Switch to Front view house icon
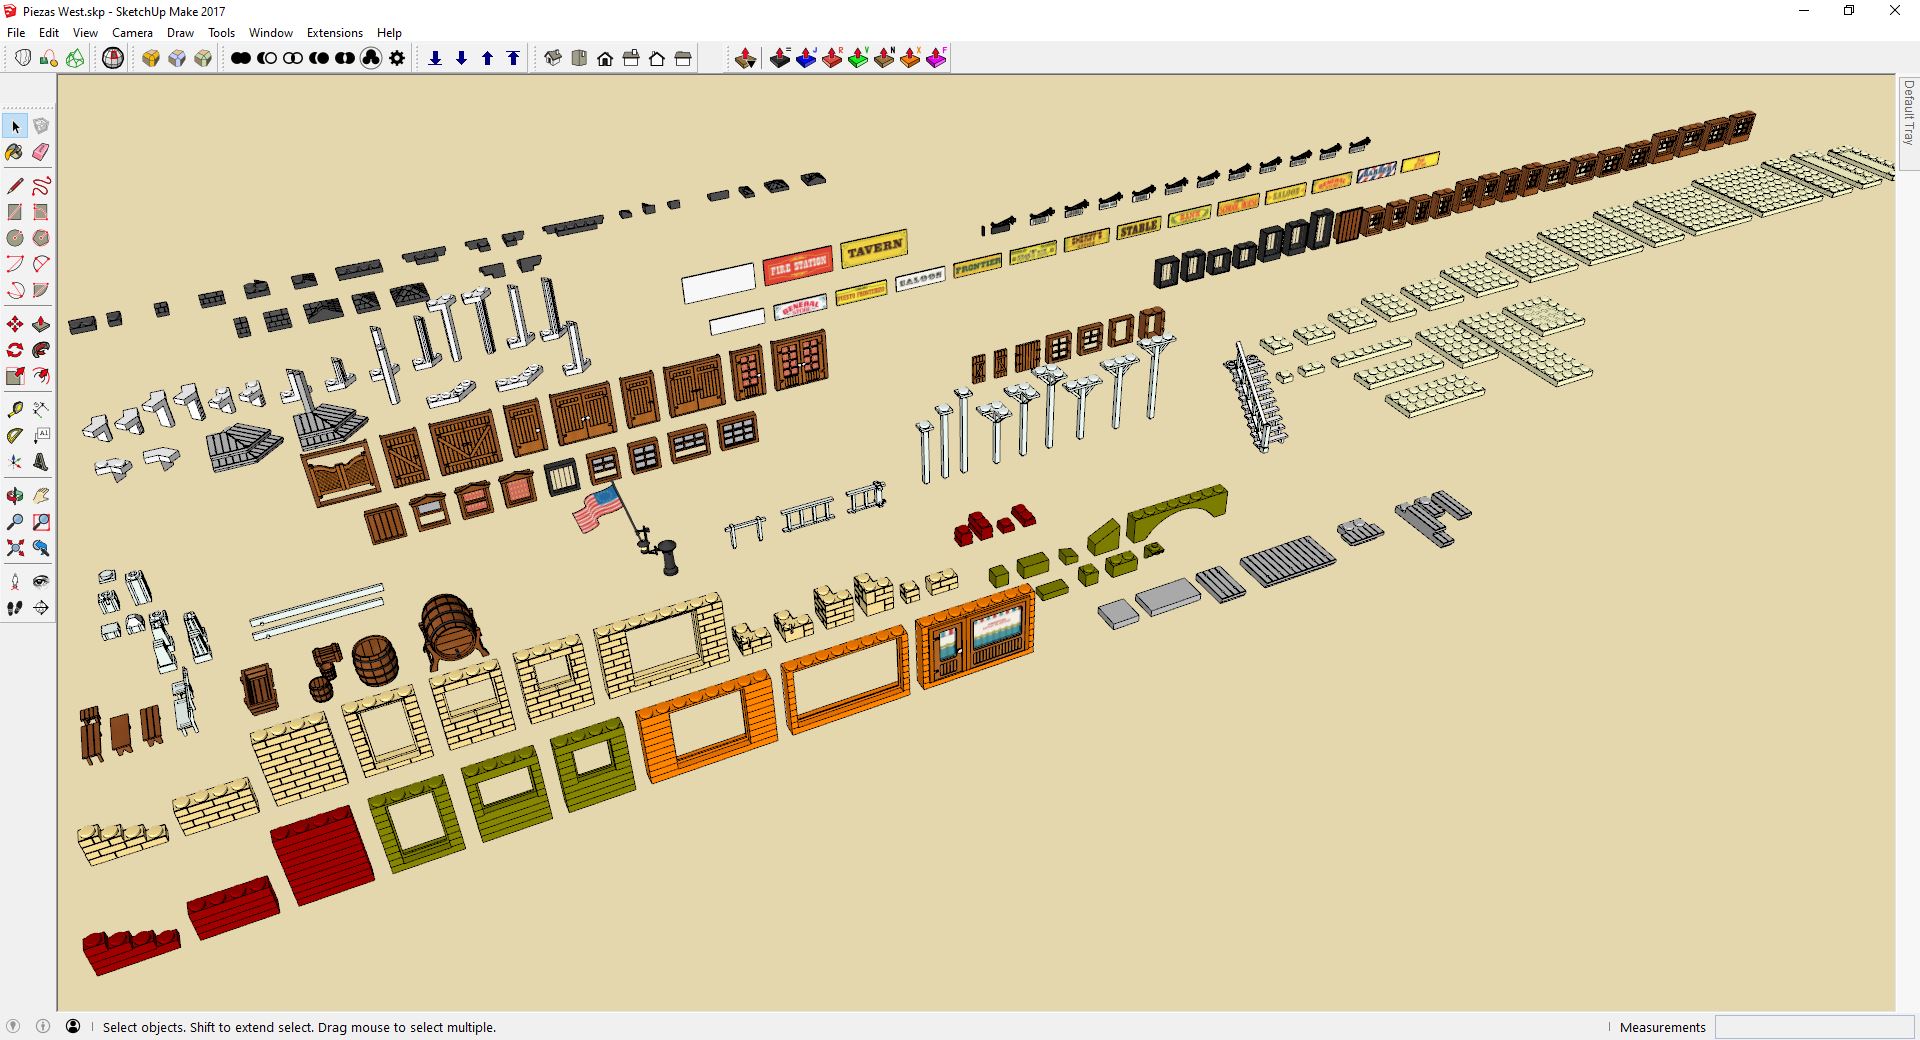Viewport: 1920px width, 1040px height. point(605,58)
